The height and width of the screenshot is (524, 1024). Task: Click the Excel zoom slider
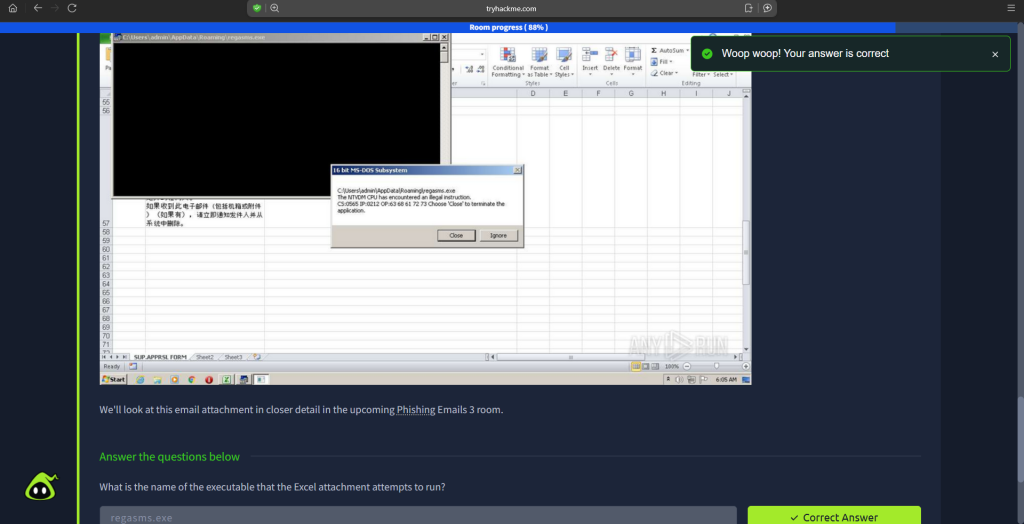[x=715, y=367]
